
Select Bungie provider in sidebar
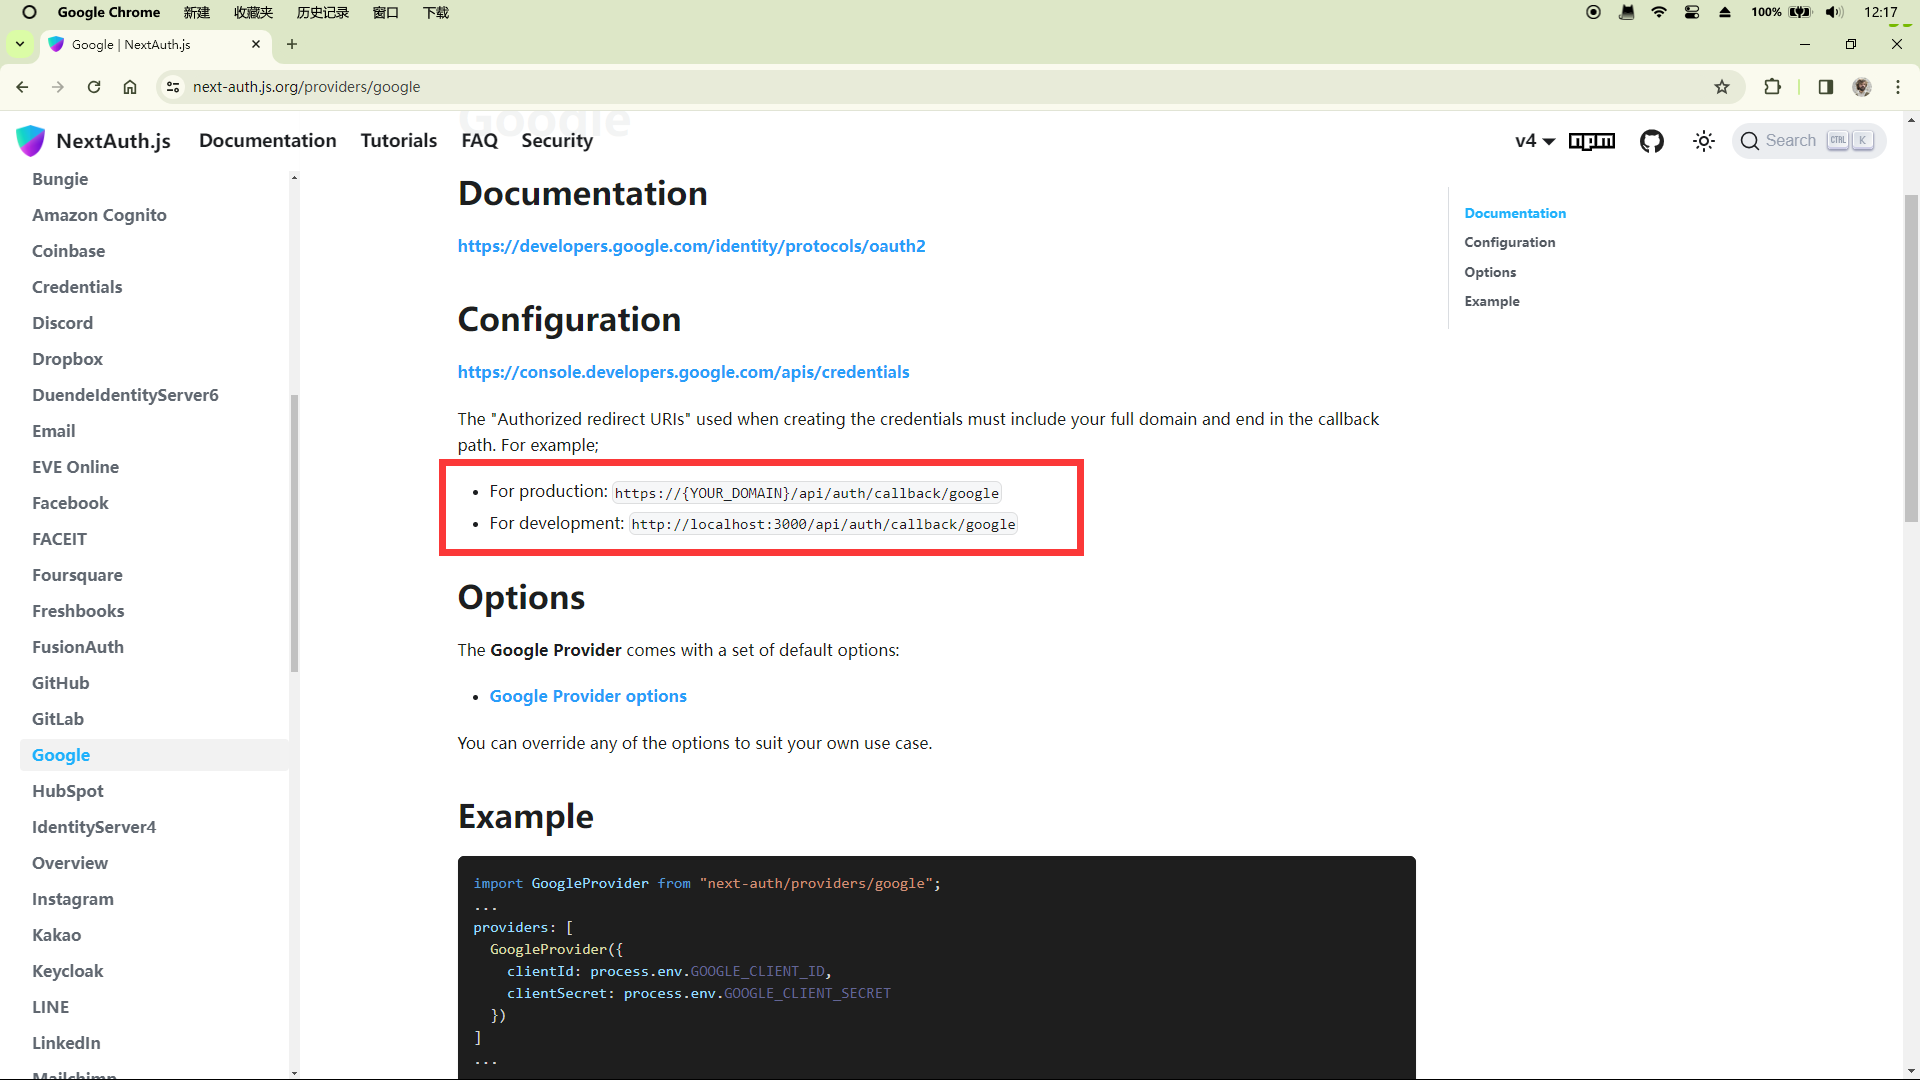[60, 179]
